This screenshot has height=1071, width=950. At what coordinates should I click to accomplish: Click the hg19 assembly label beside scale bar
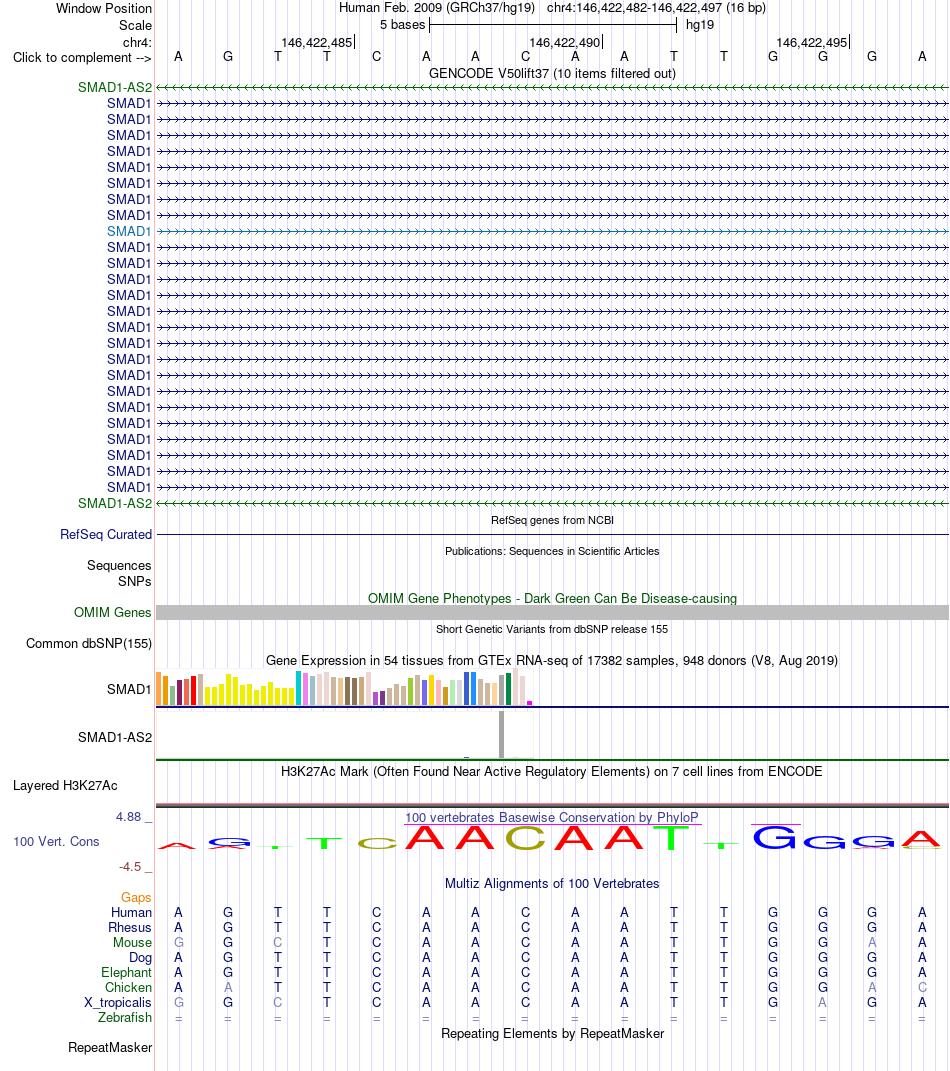[700, 25]
